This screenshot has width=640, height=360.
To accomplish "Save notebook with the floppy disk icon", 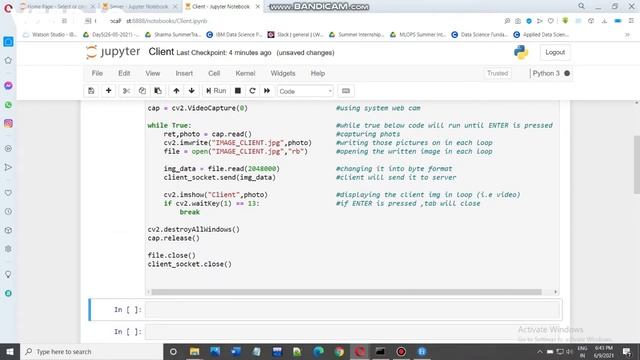I will [91, 91].
